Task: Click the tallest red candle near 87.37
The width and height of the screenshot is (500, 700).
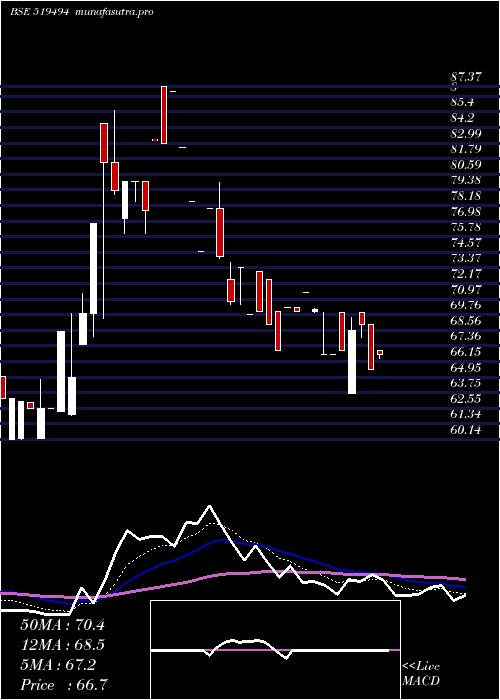Action: [x=164, y=115]
